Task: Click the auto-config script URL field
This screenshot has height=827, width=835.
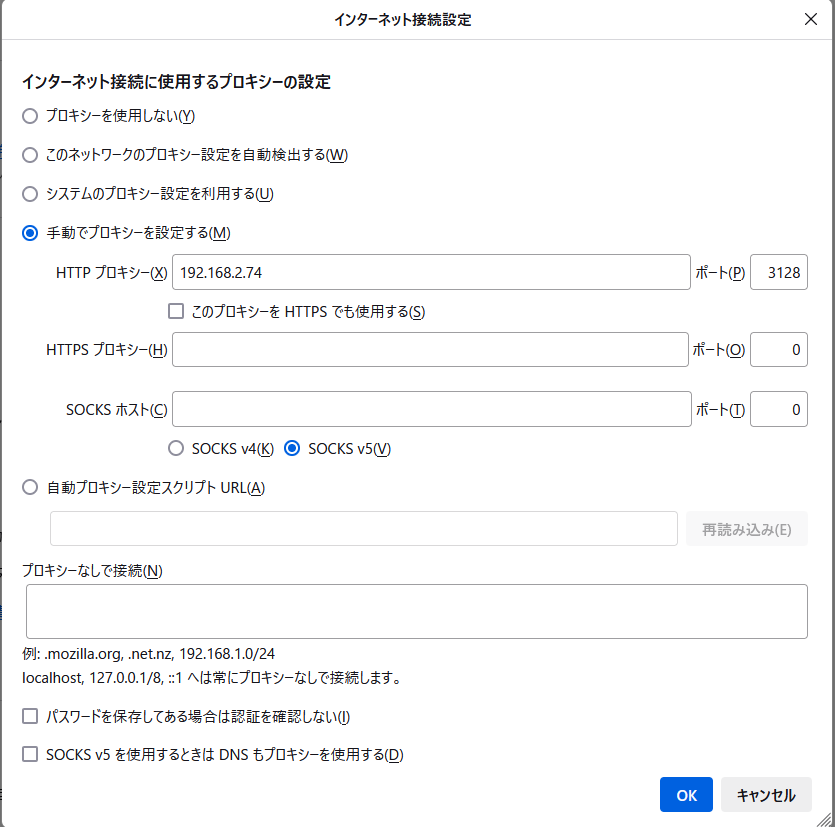Action: pyautogui.click(x=363, y=529)
